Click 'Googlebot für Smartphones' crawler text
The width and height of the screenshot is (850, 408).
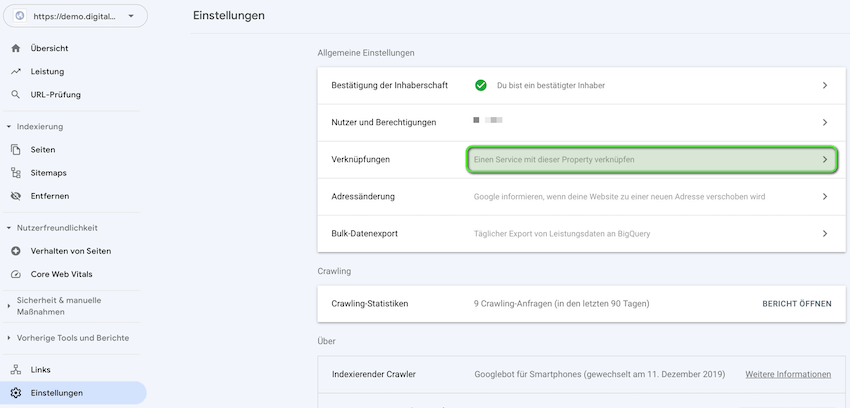(600, 374)
